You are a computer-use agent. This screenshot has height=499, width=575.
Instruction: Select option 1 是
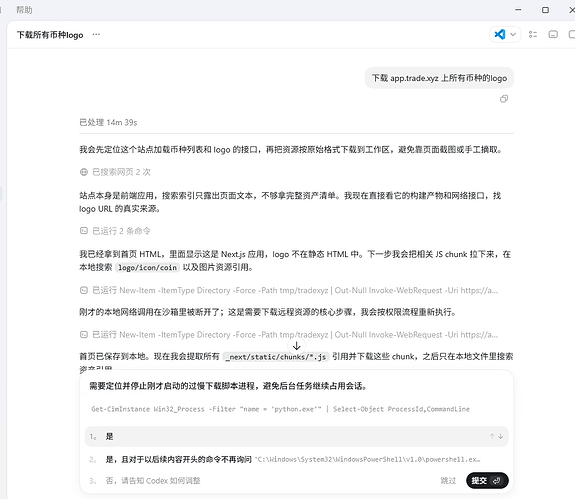coord(296,436)
